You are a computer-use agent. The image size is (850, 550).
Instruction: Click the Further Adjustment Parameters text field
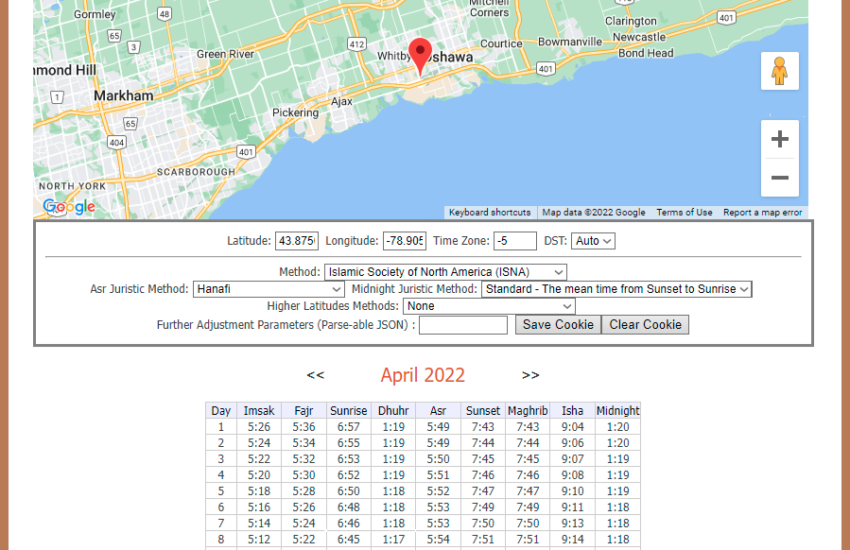point(463,325)
